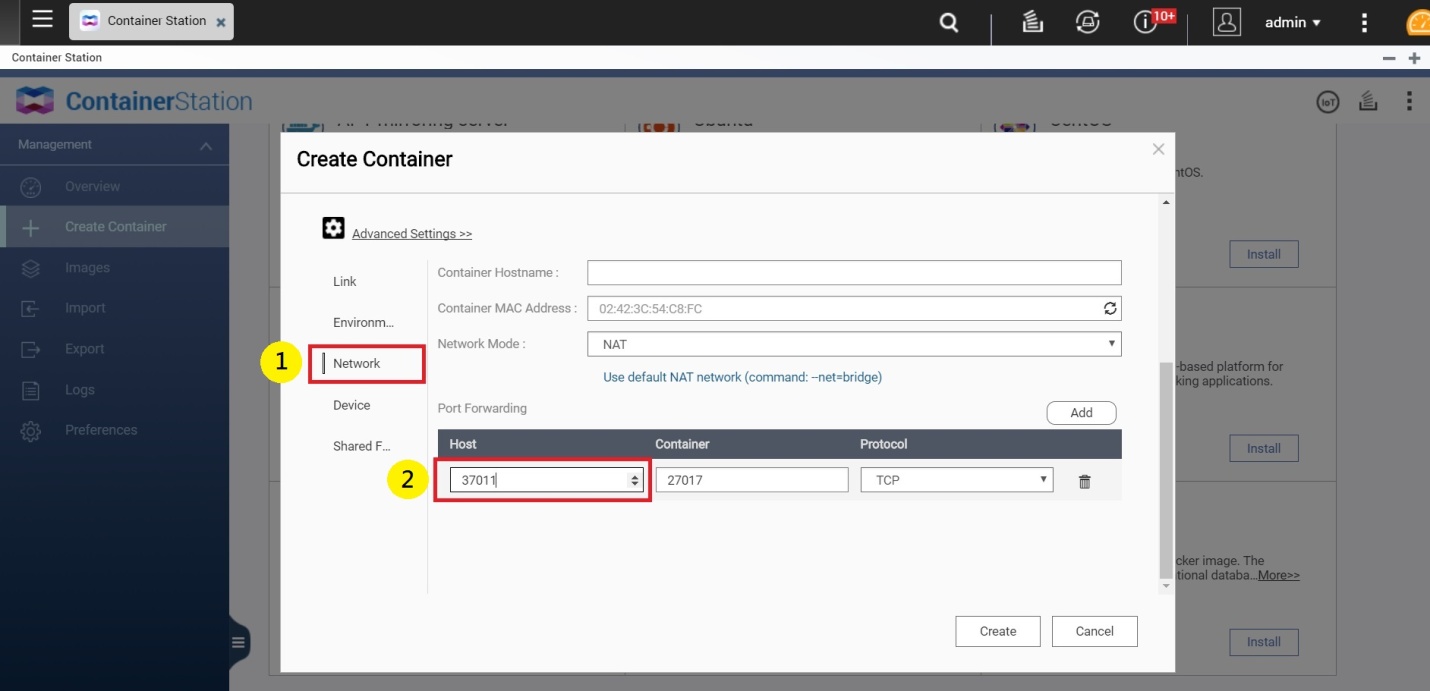The height and width of the screenshot is (691, 1430).
Task: Click the Container port 27017 field
Action: click(x=752, y=480)
